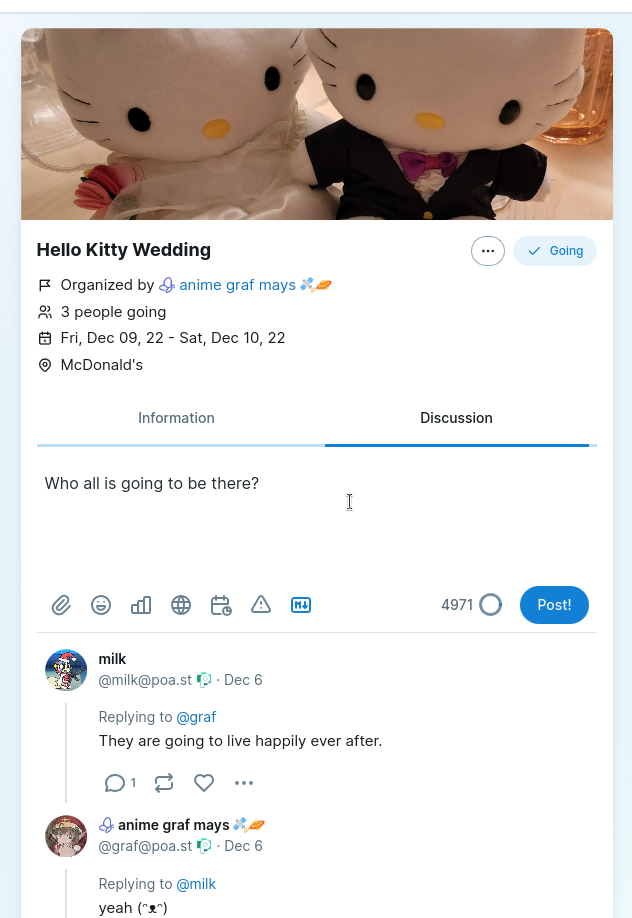Image resolution: width=632 pixels, height=918 pixels.
Task: Open the emoji picker in composer
Action: click(x=101, y=605)
